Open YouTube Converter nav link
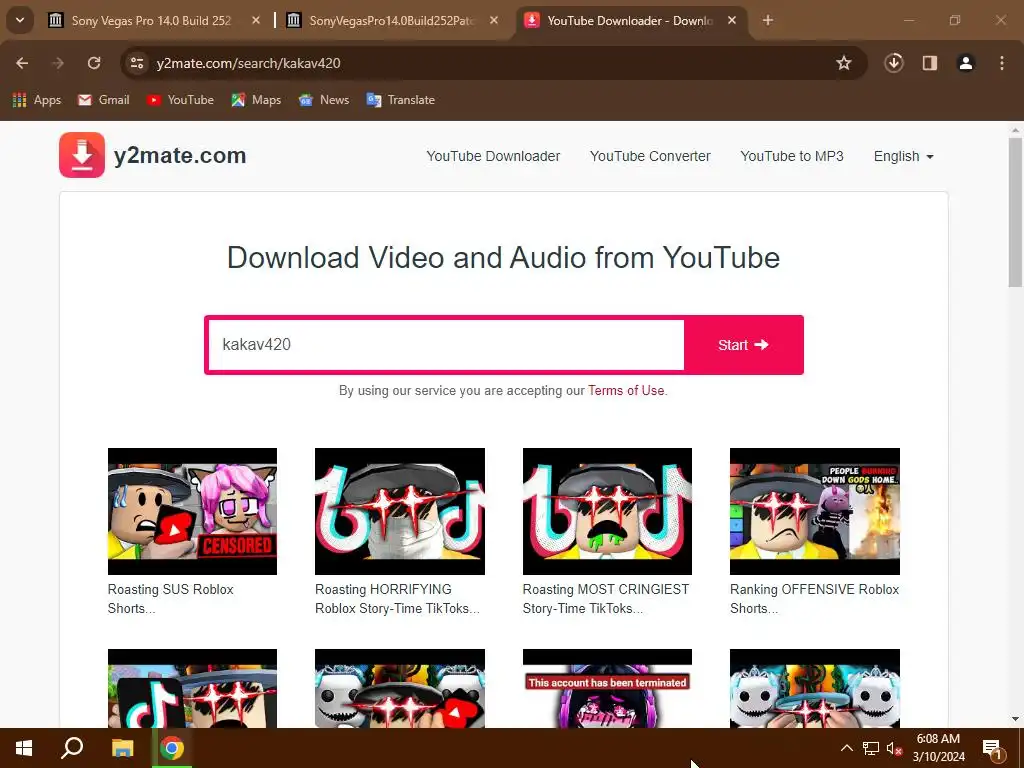Image resolution: width=1024 pixels, height=768 pixels. point(650,156)
